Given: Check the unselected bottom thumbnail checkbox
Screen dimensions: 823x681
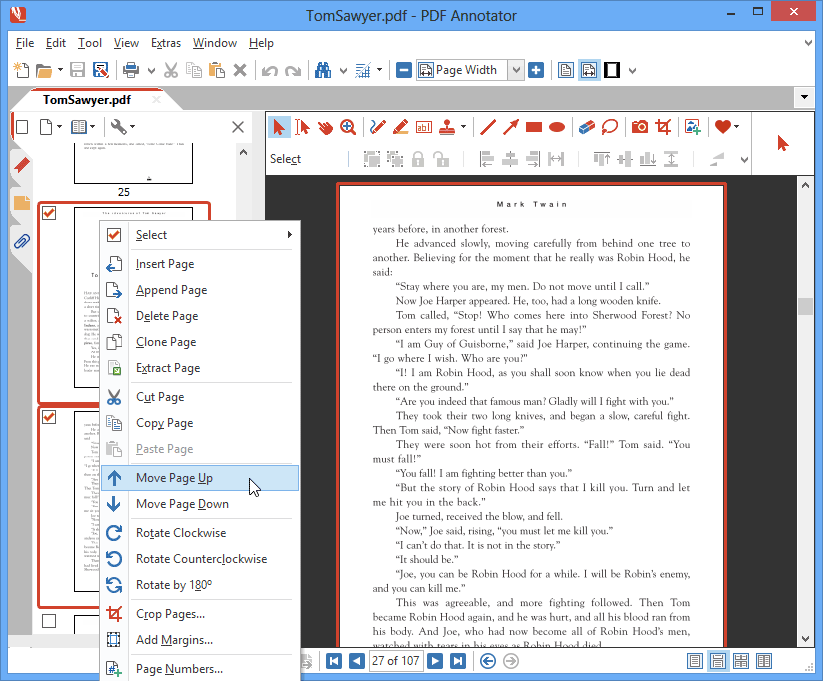Looking at the screenshot, I should pos(49,621).
